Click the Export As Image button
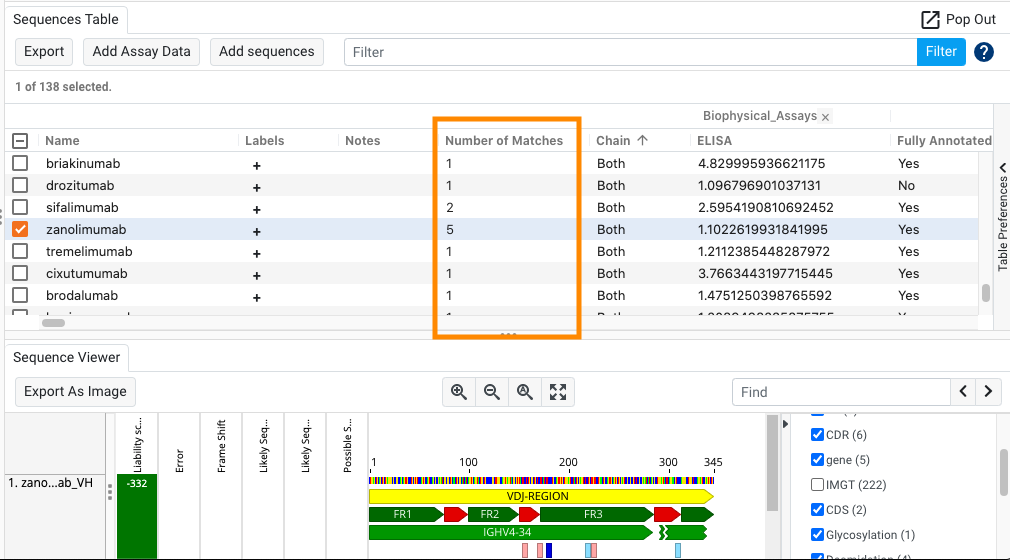 coord(75,392)
